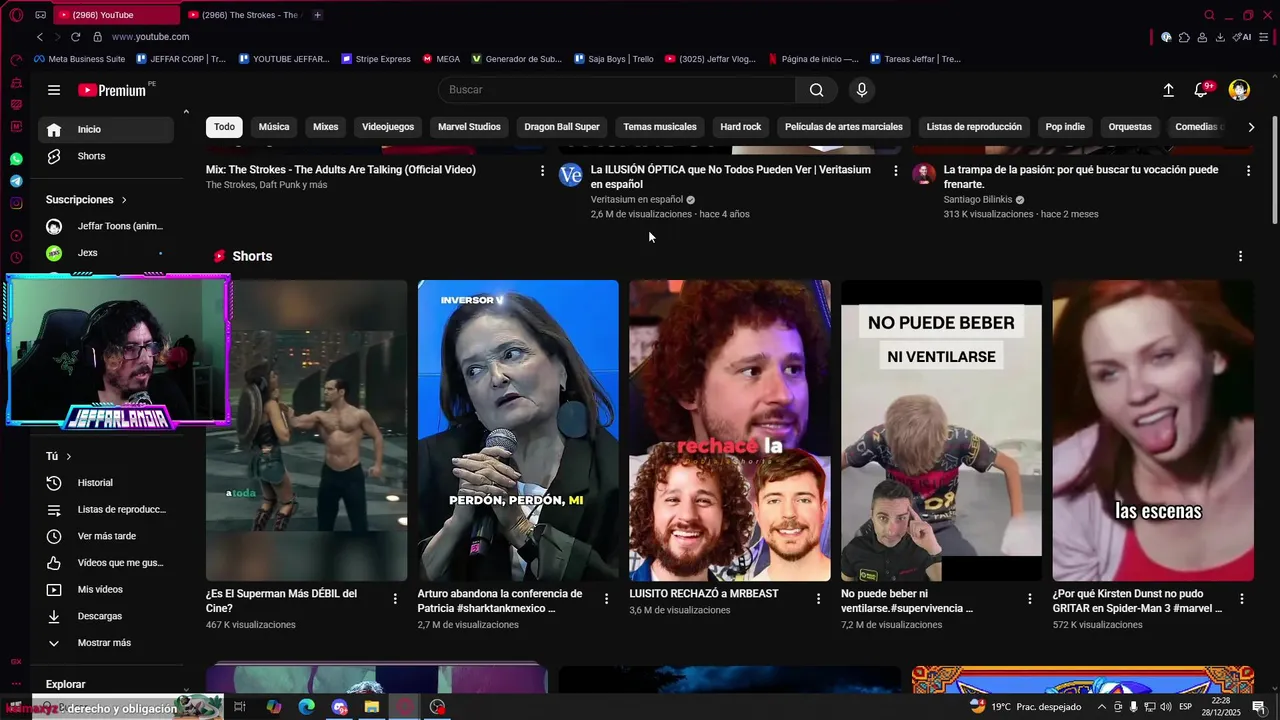The image size is (1280, 720).
Task: Open Ver más tarde list
Action: [106, 536]
